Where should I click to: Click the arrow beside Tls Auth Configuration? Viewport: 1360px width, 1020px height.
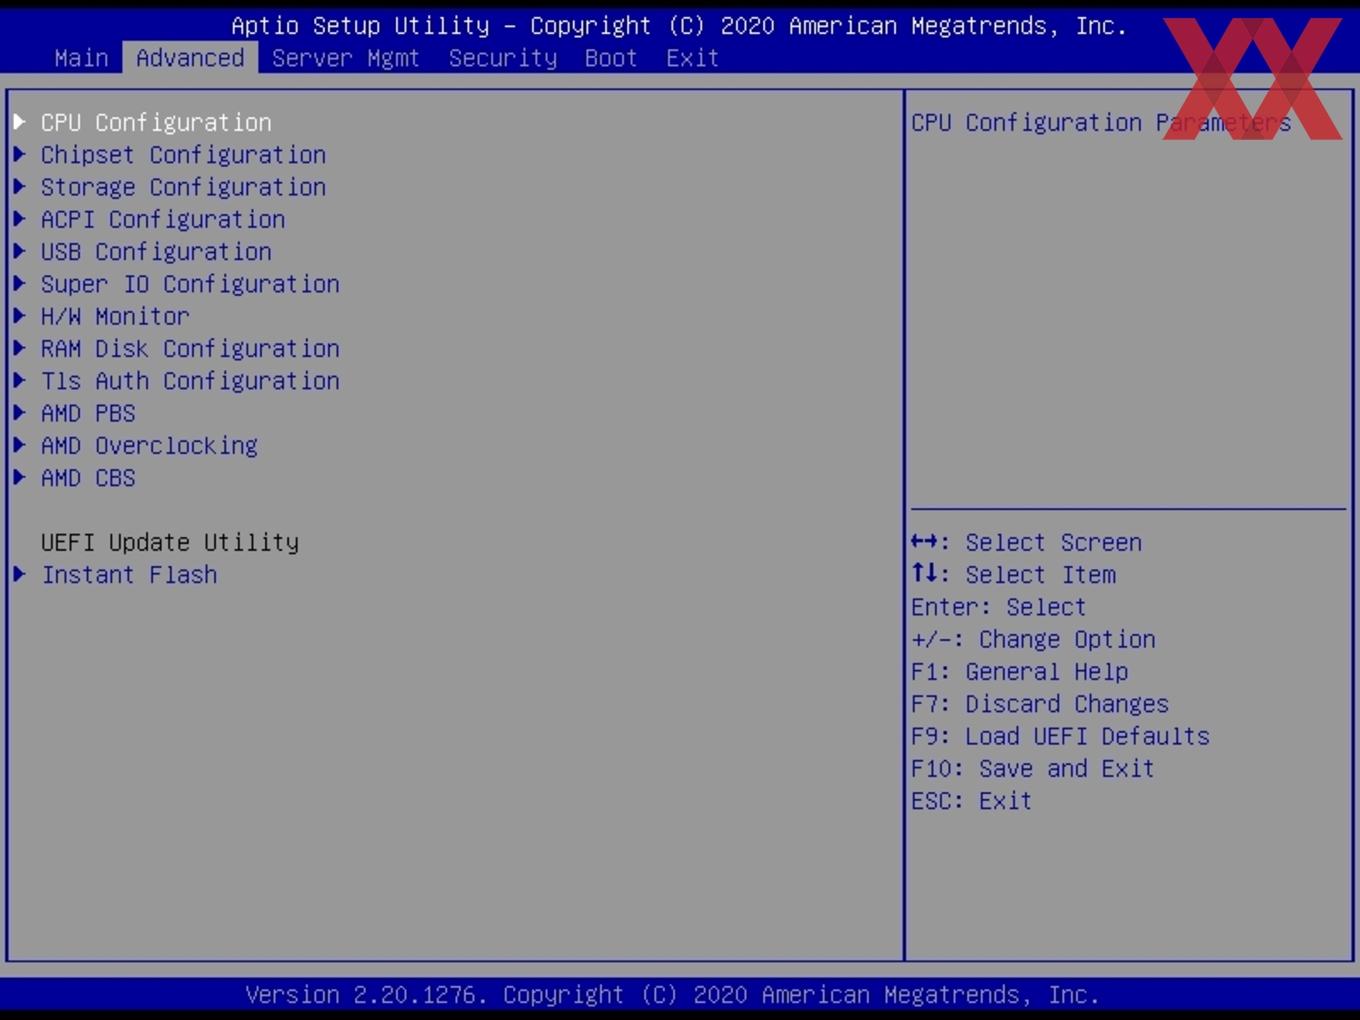19,381
